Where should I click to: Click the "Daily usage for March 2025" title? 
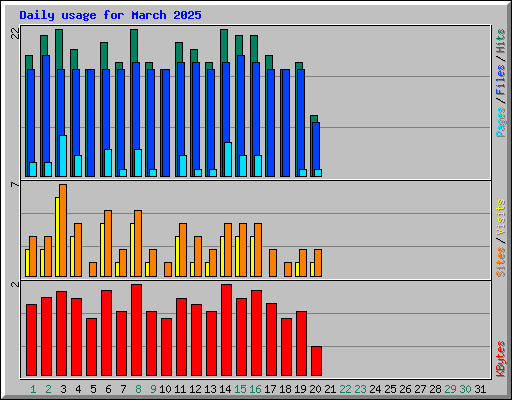tap(110, 15)
